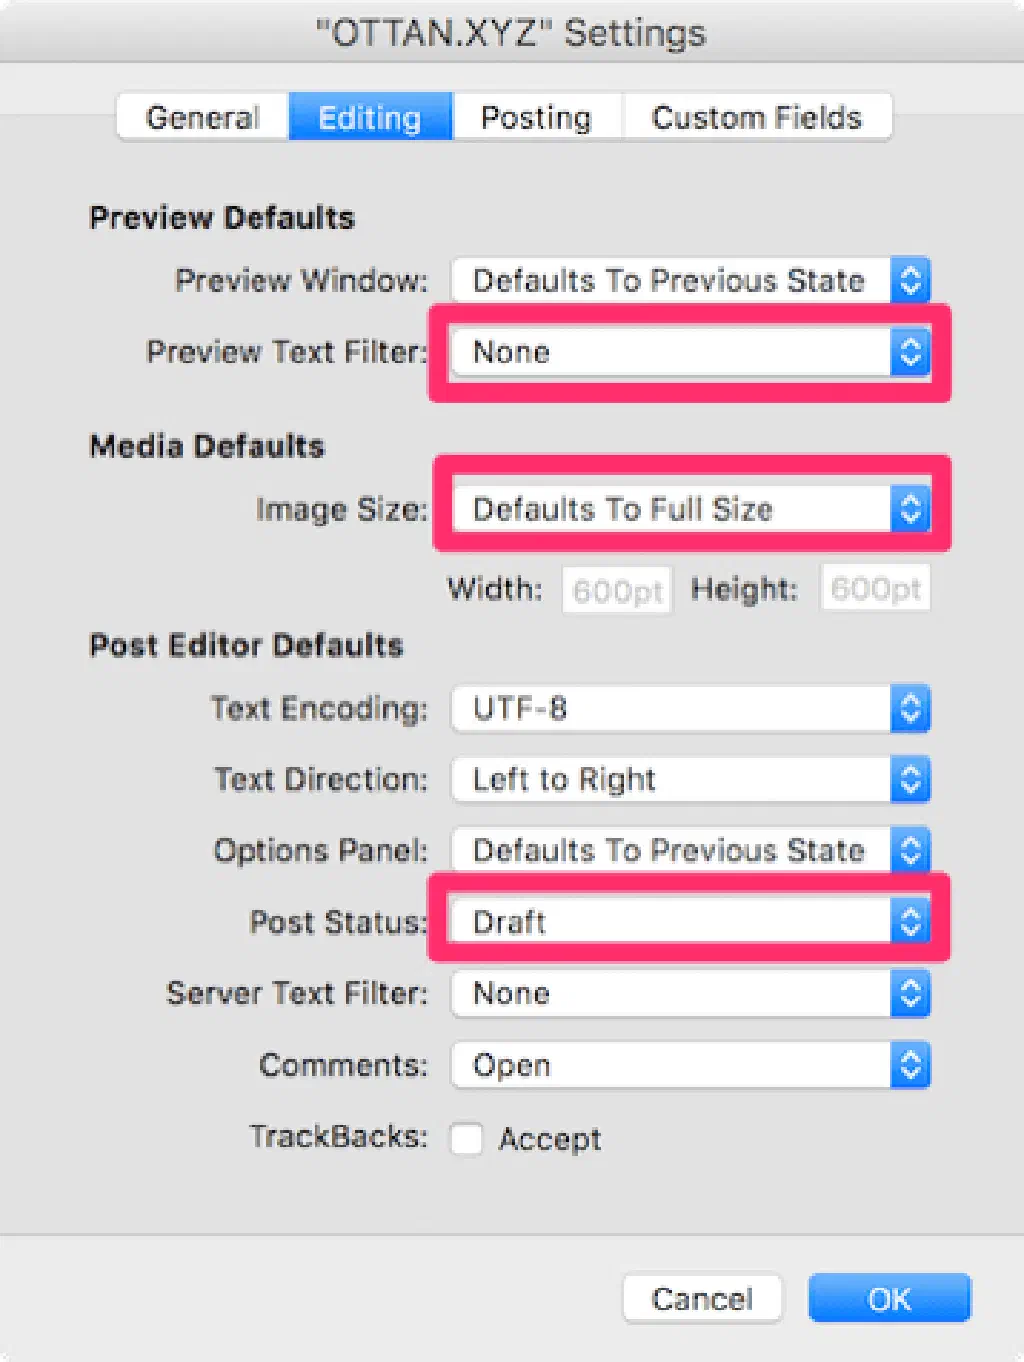
Task: Open the Posting tab
Action: pyautogui.click(x=536, y=118)
